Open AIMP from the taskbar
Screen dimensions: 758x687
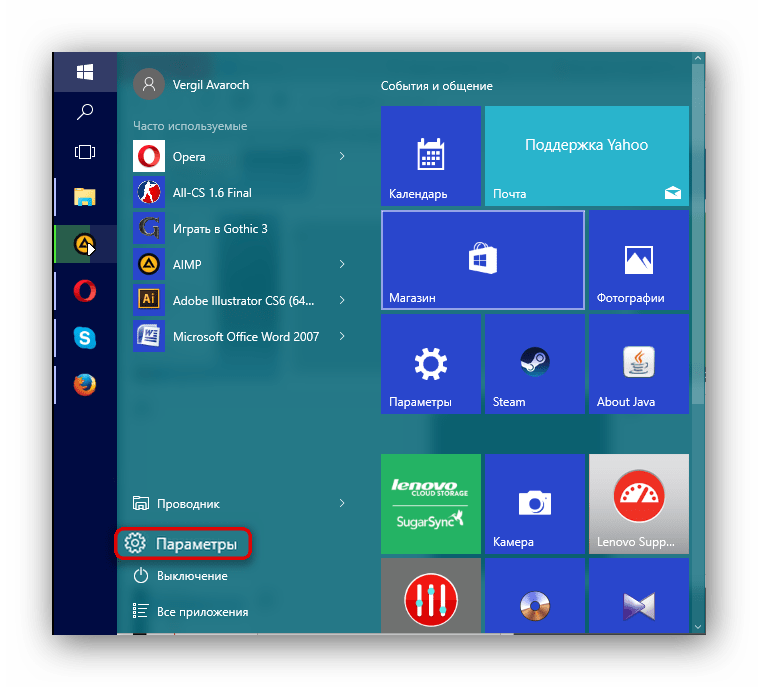click(x=85, y=244)
